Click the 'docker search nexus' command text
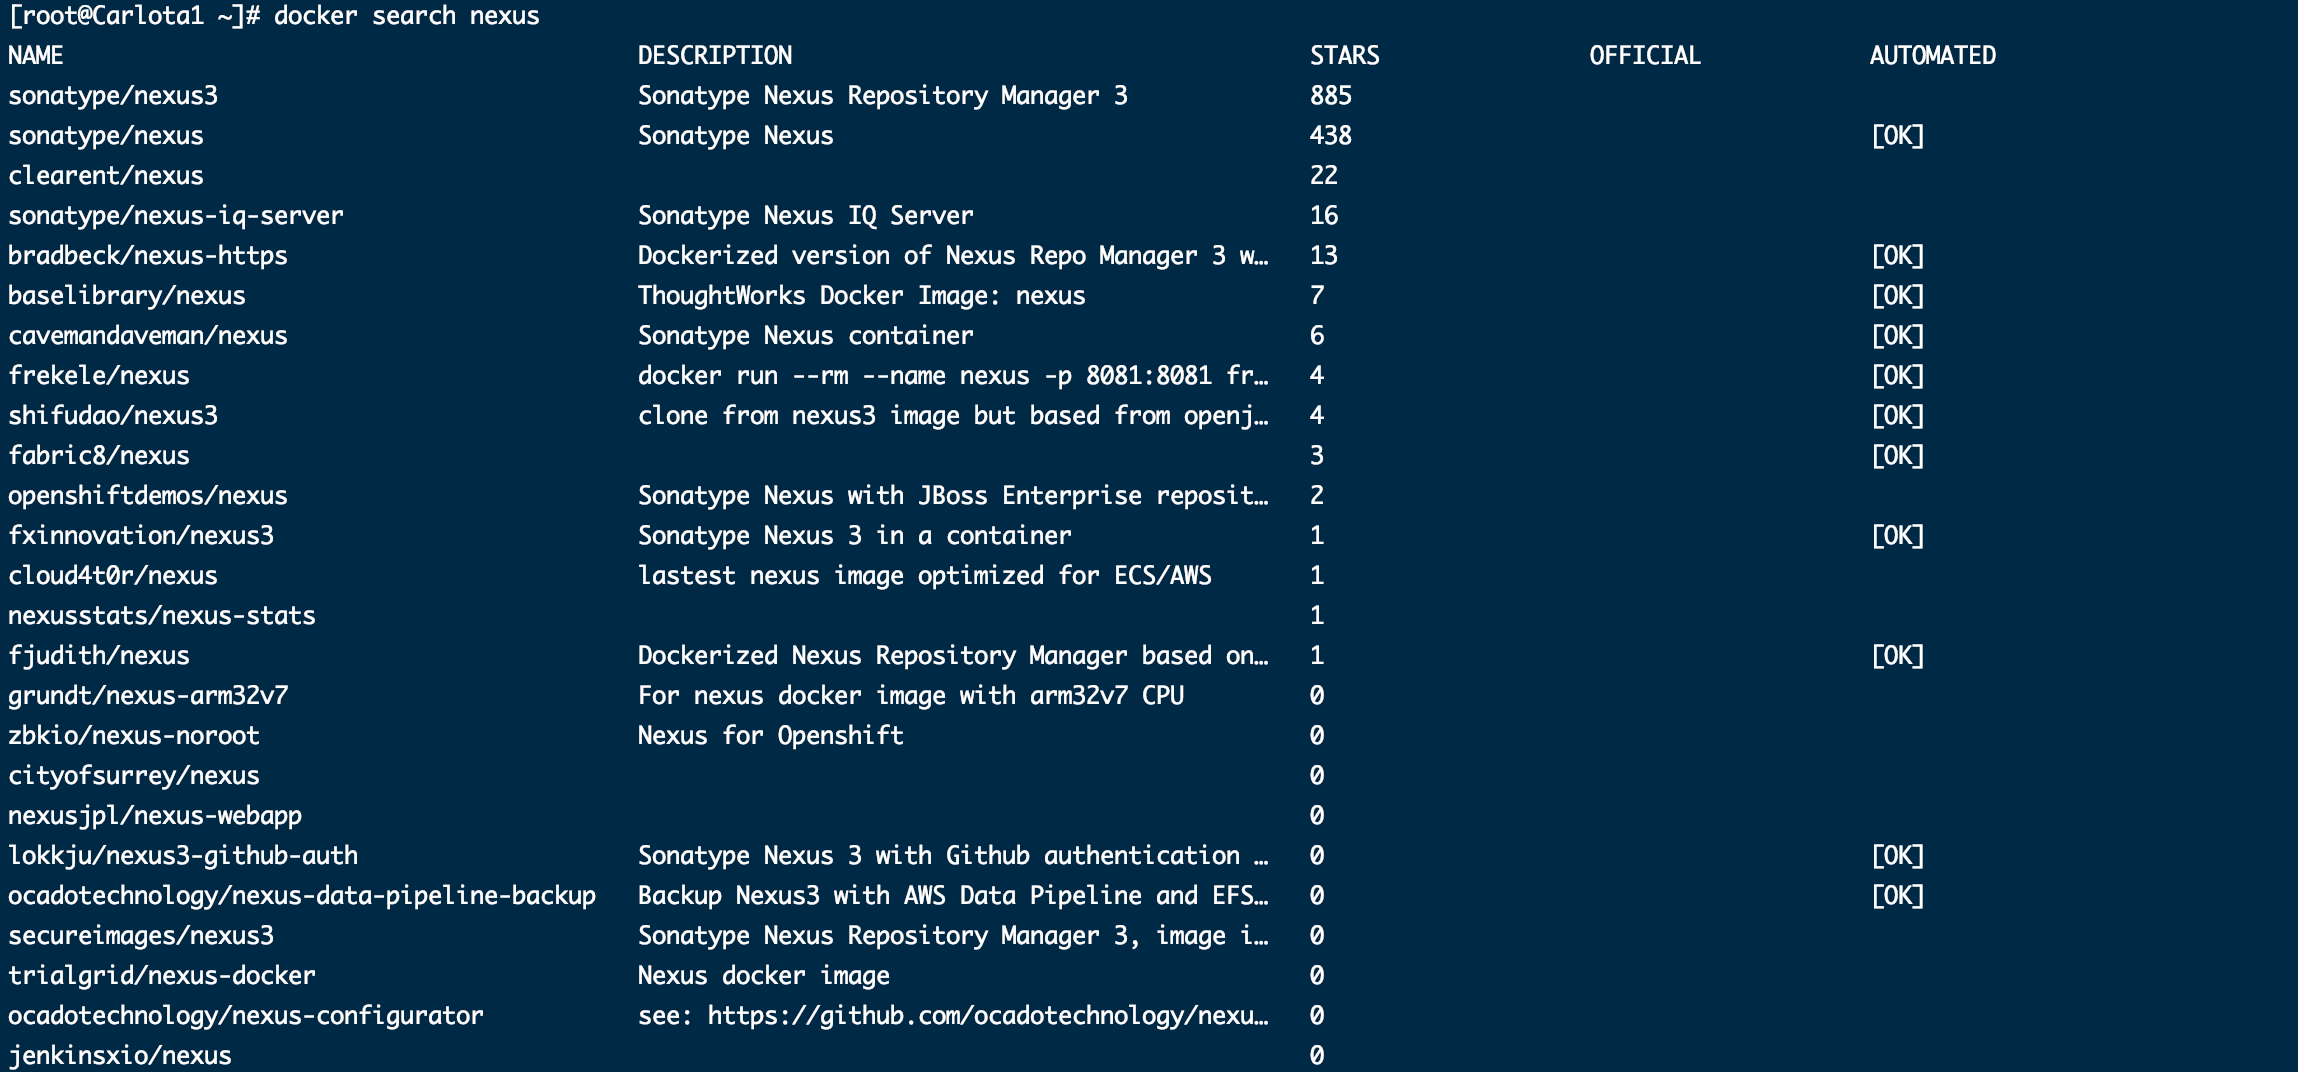The image size is (2298, 1072). 407,16
